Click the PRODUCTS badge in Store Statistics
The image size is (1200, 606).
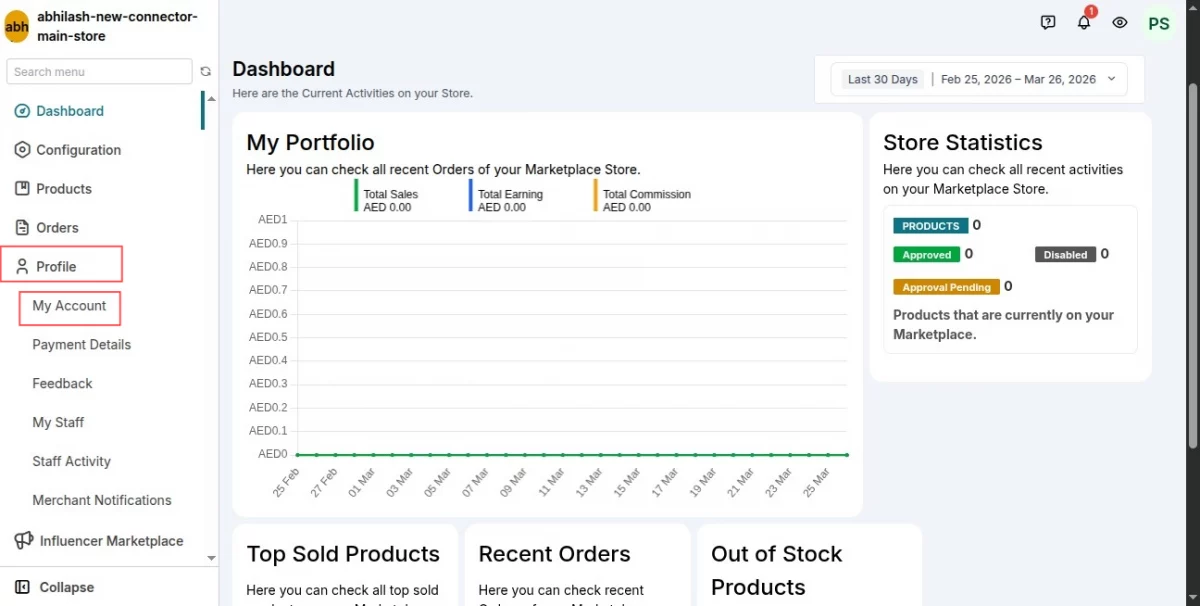[x=931, y=226]
